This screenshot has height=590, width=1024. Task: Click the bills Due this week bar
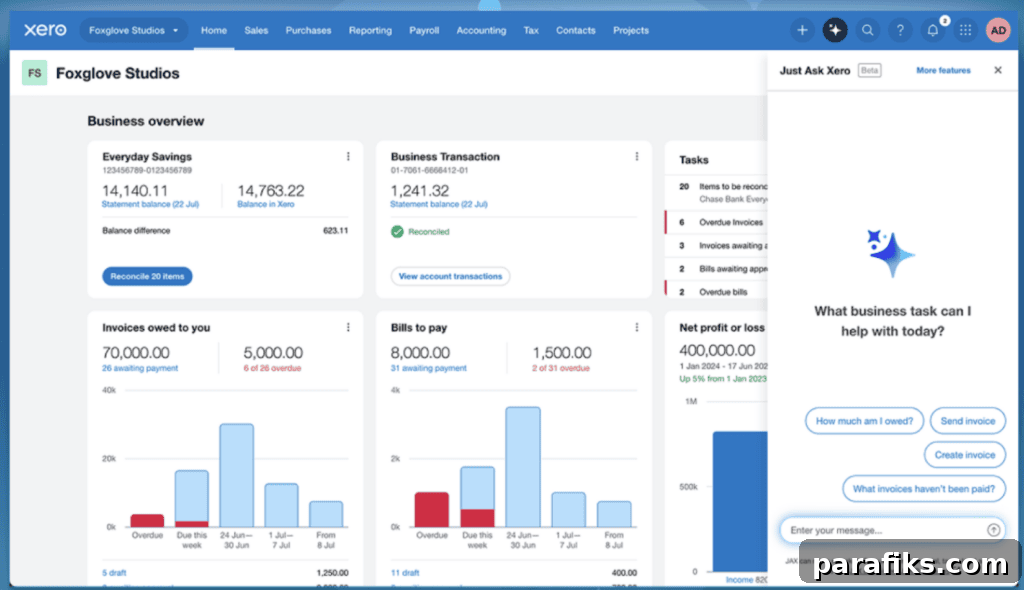(x=477, y=497)
